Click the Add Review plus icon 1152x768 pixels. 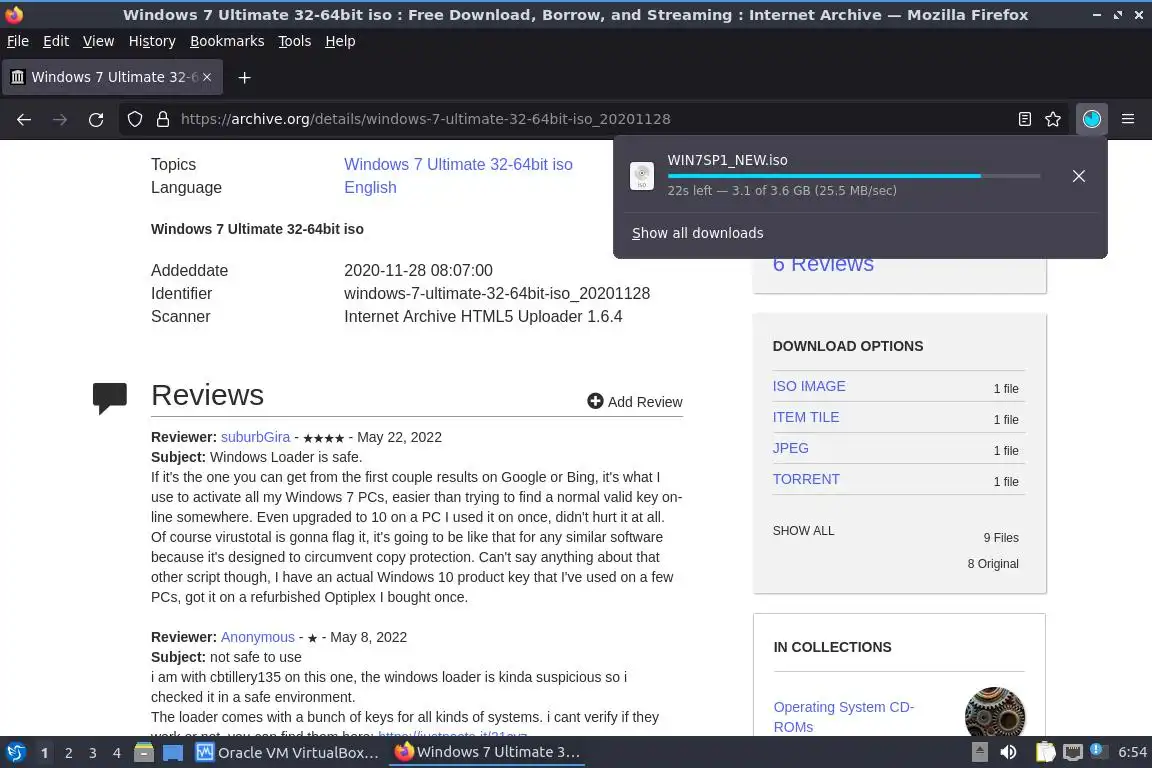tap(595, 401)
